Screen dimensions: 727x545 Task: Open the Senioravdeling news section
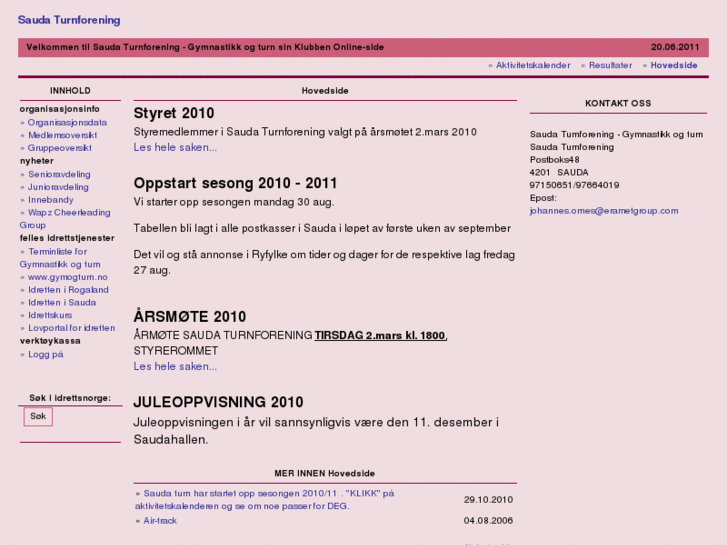59,174
